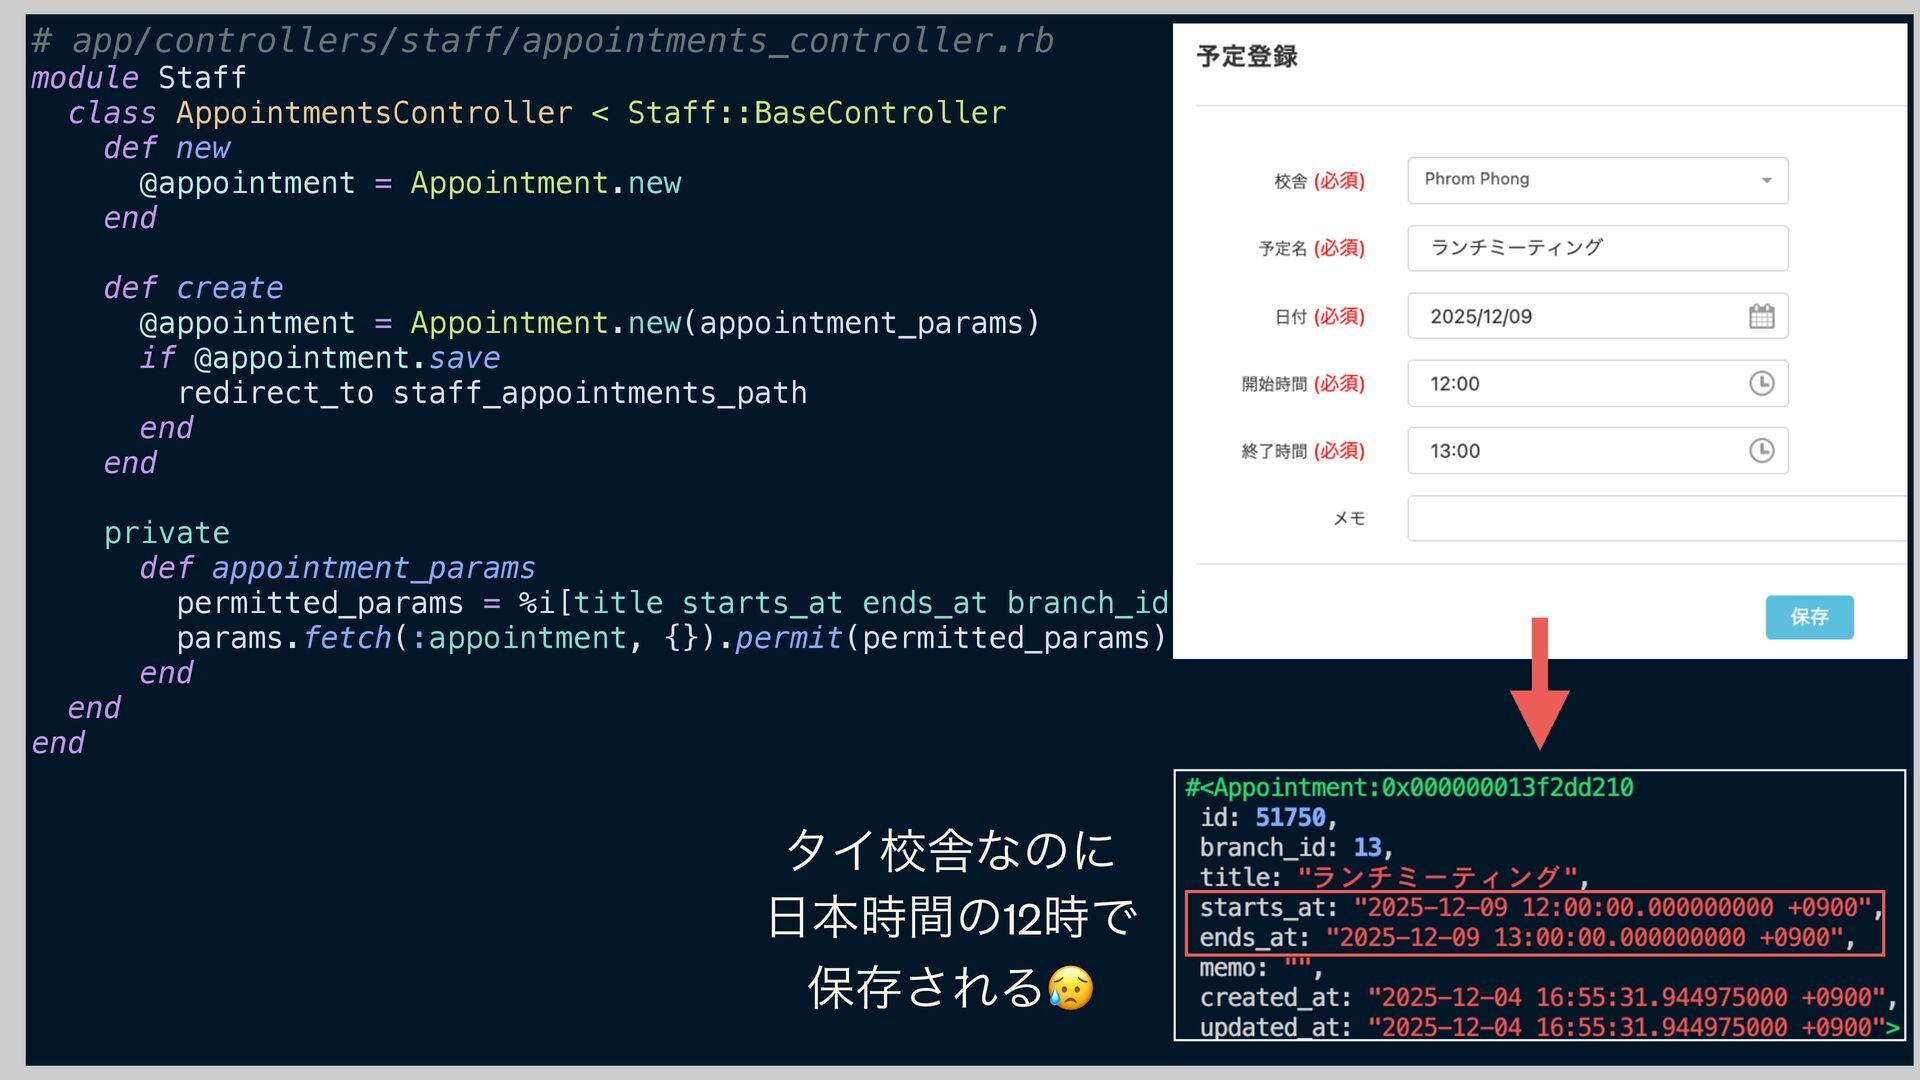Click the 予定登録 form heading
The height and width of the screenshot is (1080, 1920).
point(1247,57)
